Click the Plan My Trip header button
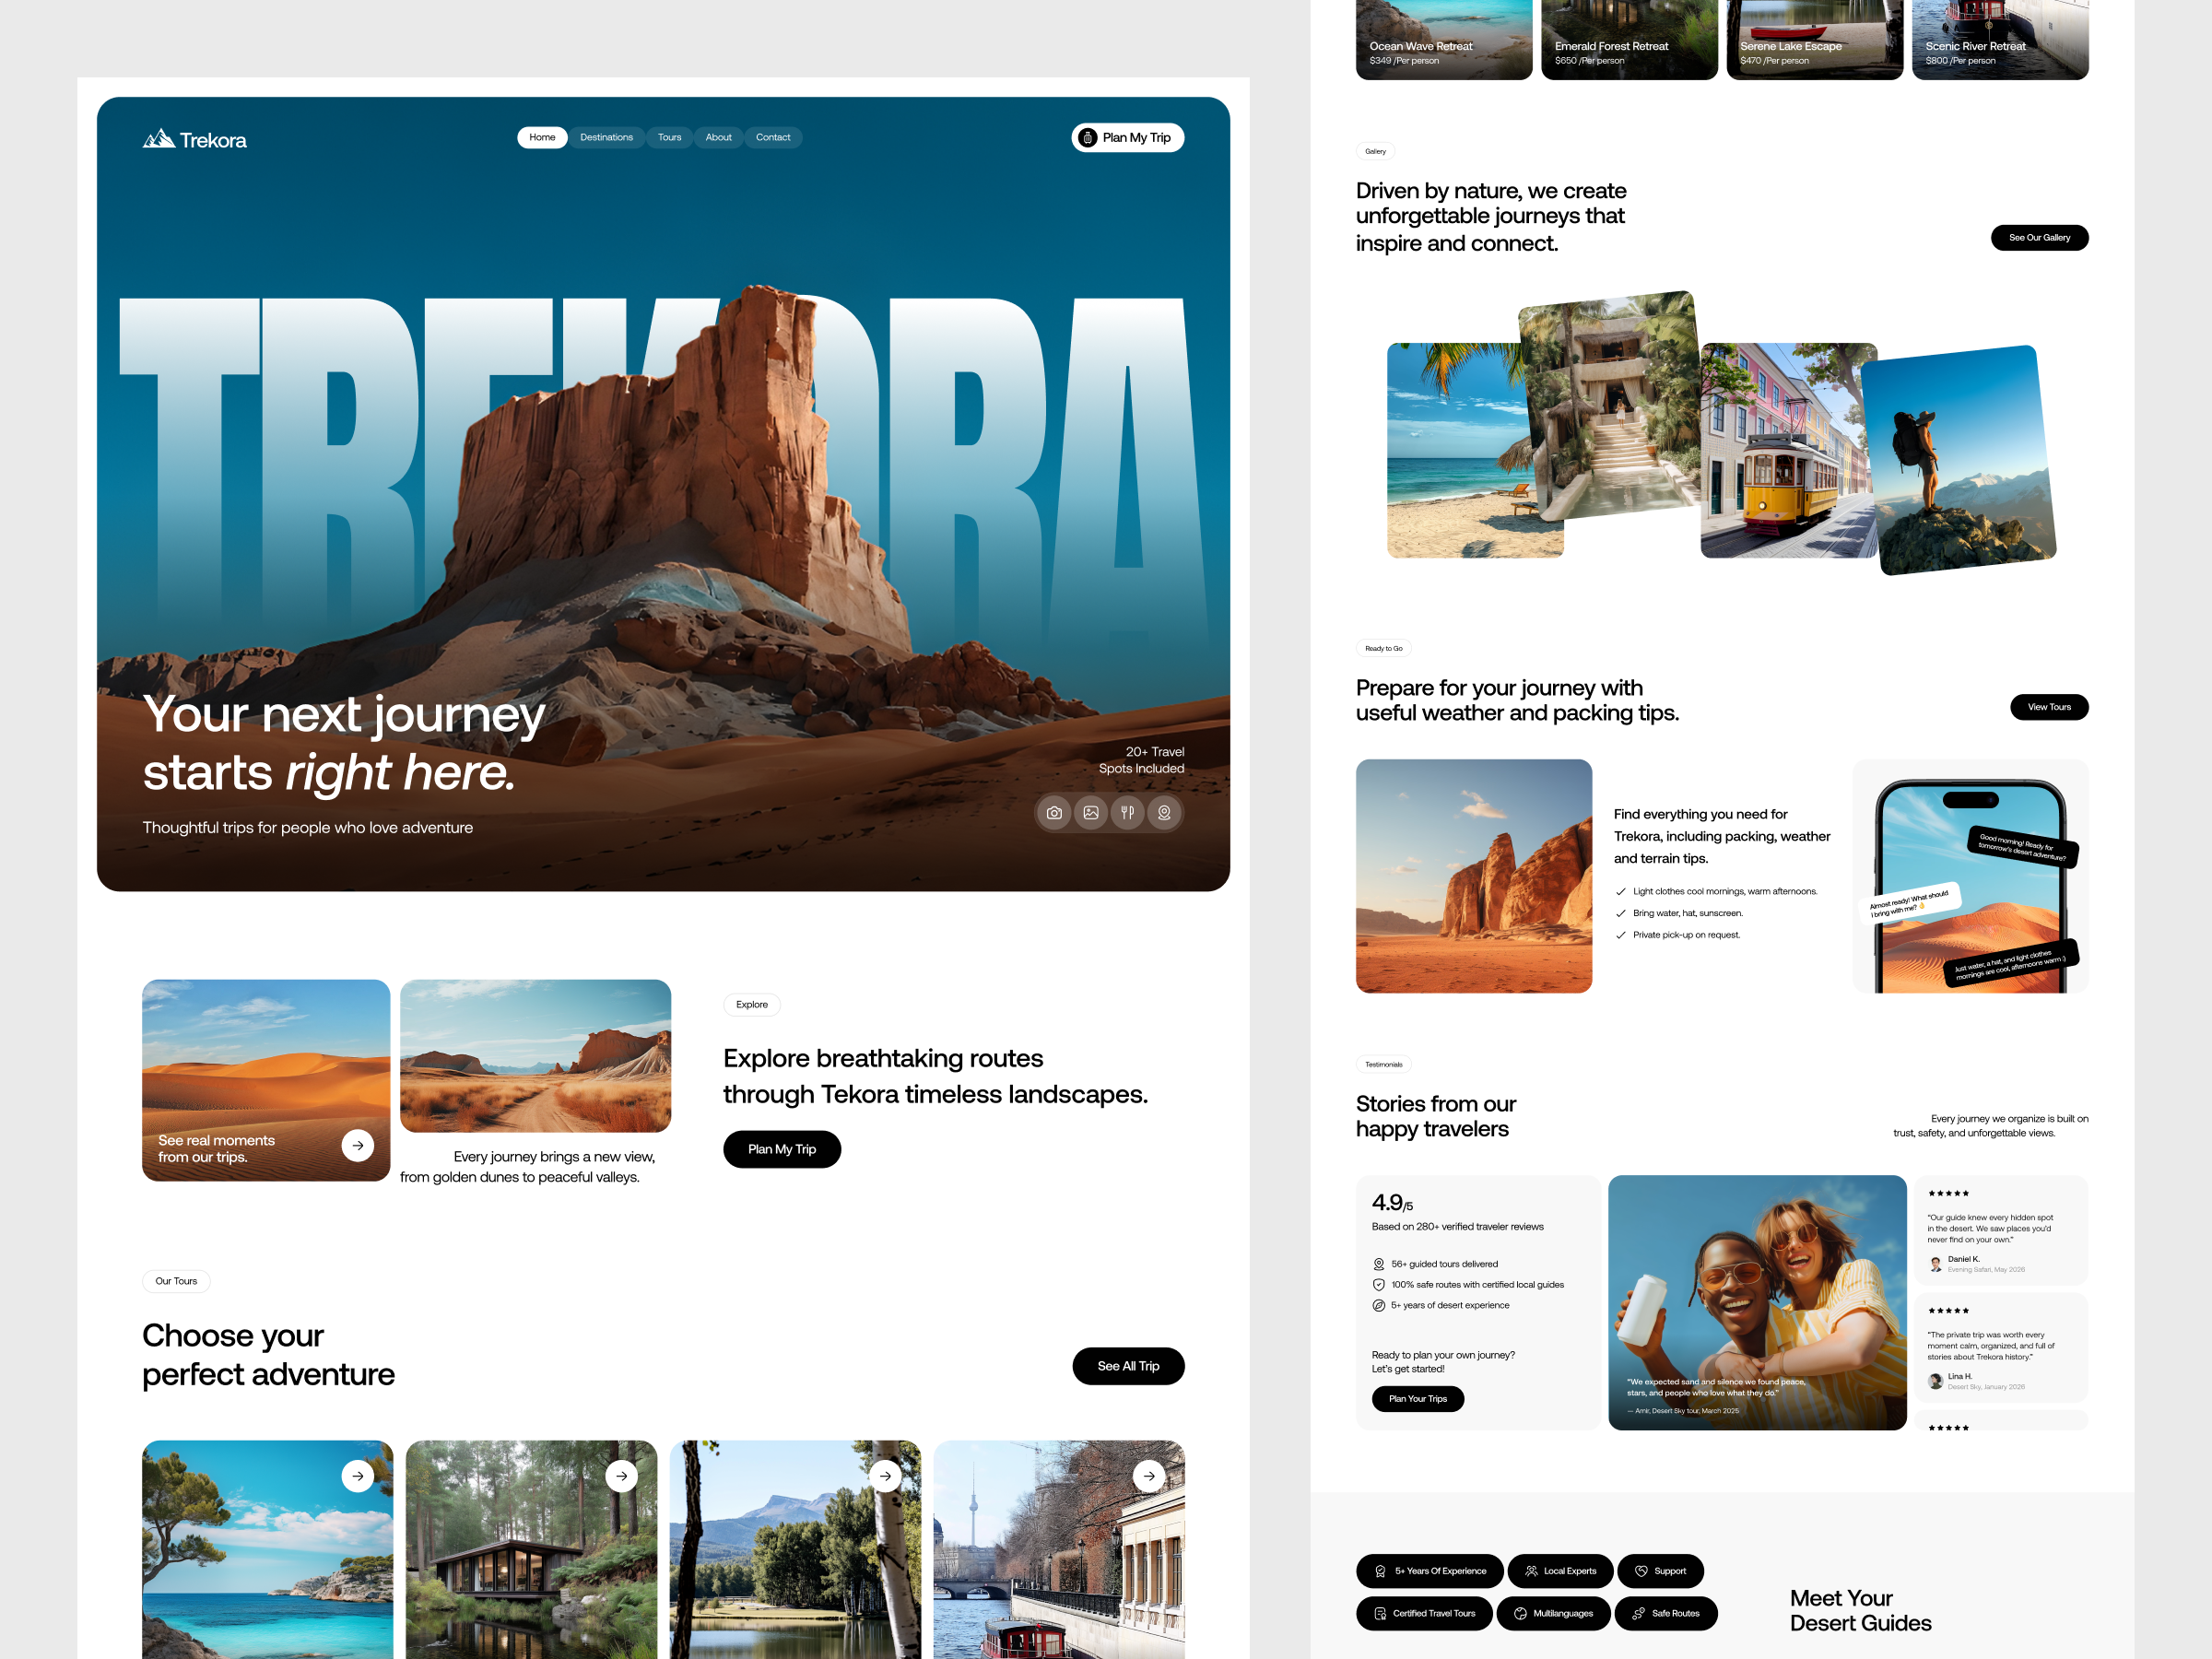The height and width of the screenshot is (1659, 2212). (x=1127, y=137)
